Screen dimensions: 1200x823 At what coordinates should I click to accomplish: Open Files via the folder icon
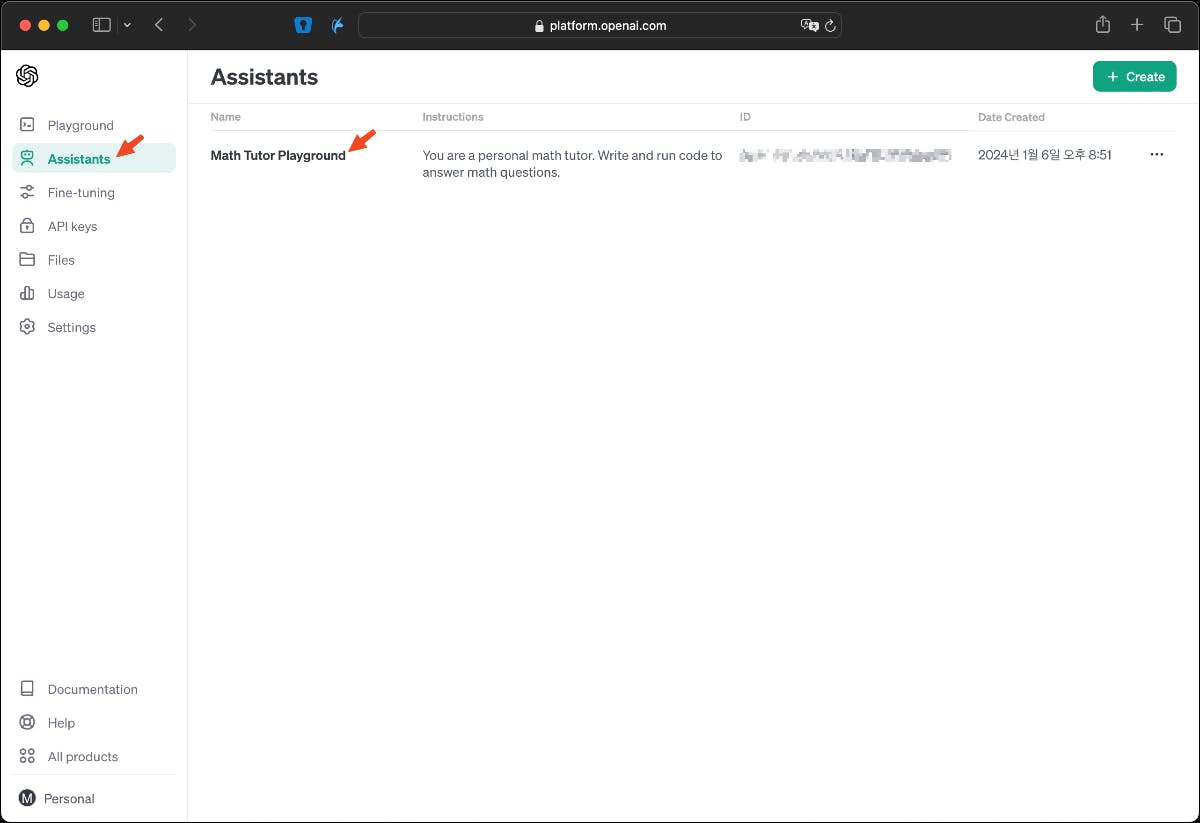[x=28, y=260]
